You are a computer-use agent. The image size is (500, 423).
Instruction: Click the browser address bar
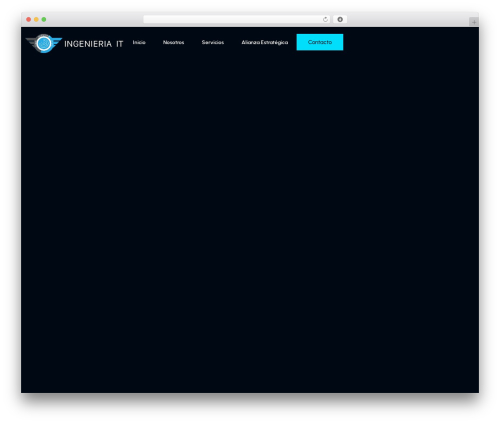point(237,19)
